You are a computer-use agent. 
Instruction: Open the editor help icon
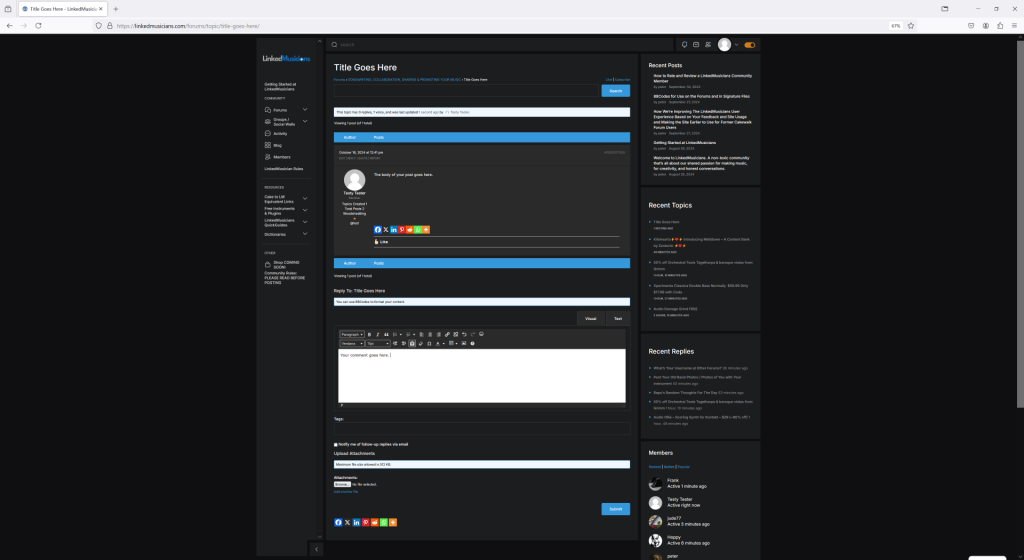(472, 343)
